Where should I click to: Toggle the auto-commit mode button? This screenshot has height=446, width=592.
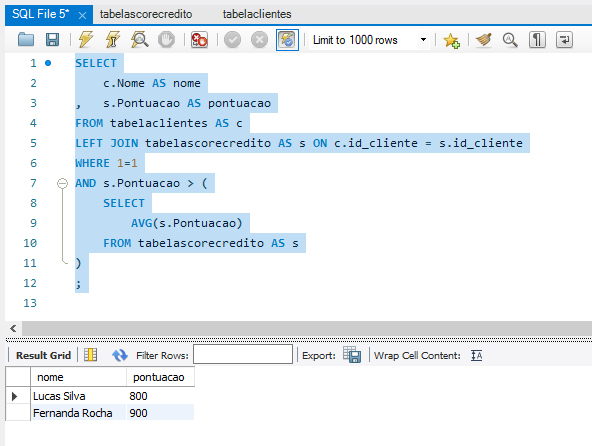287,40
